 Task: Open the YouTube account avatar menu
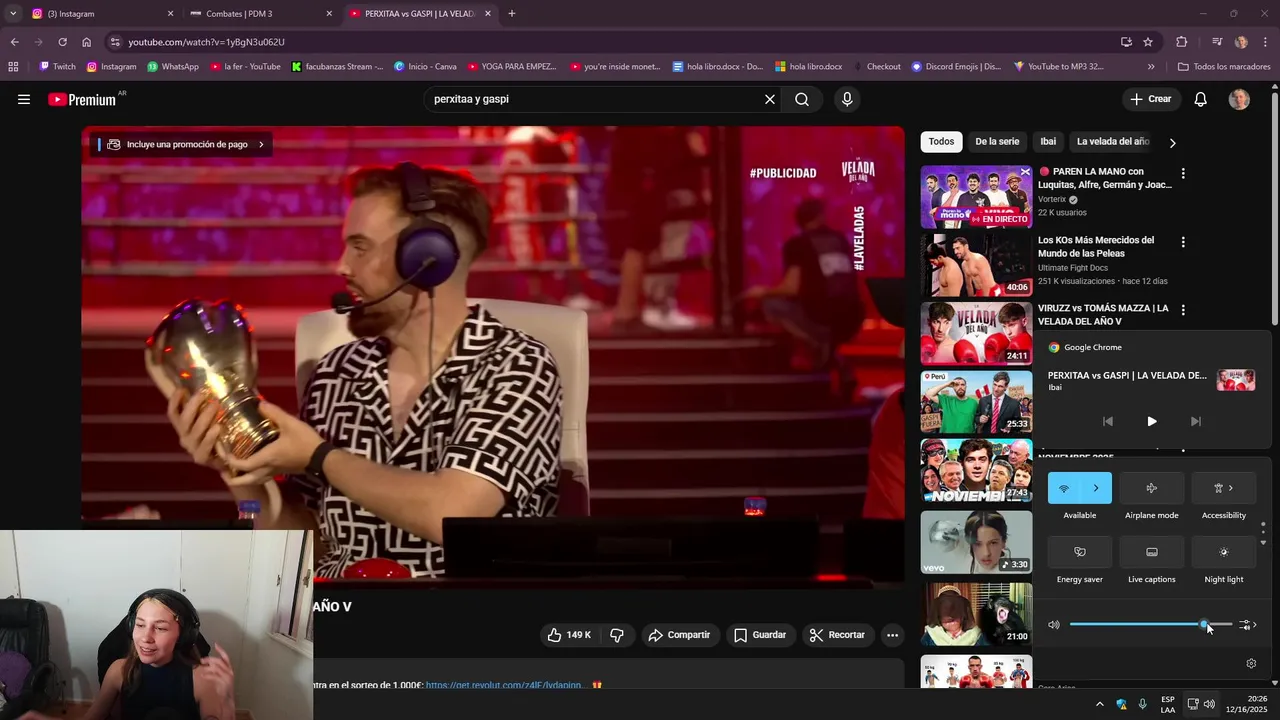tap(1239, 99)
